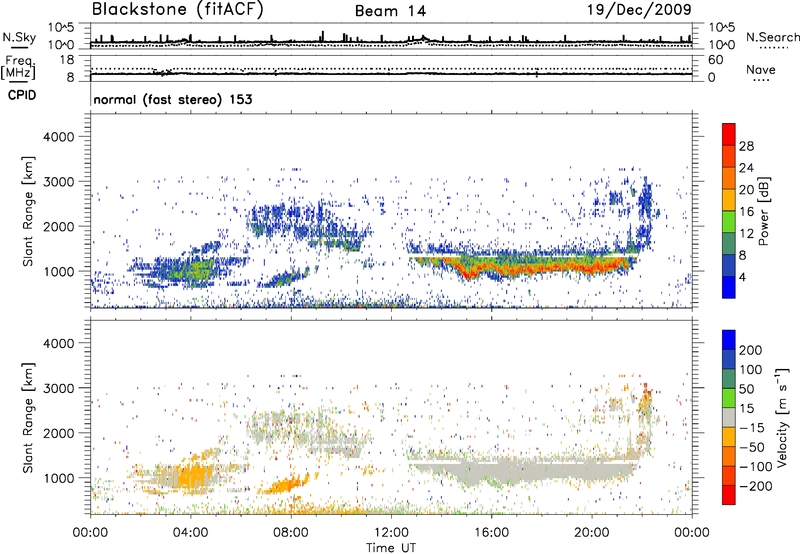Pick the red segment of power color bar

(x=729, y=135)
